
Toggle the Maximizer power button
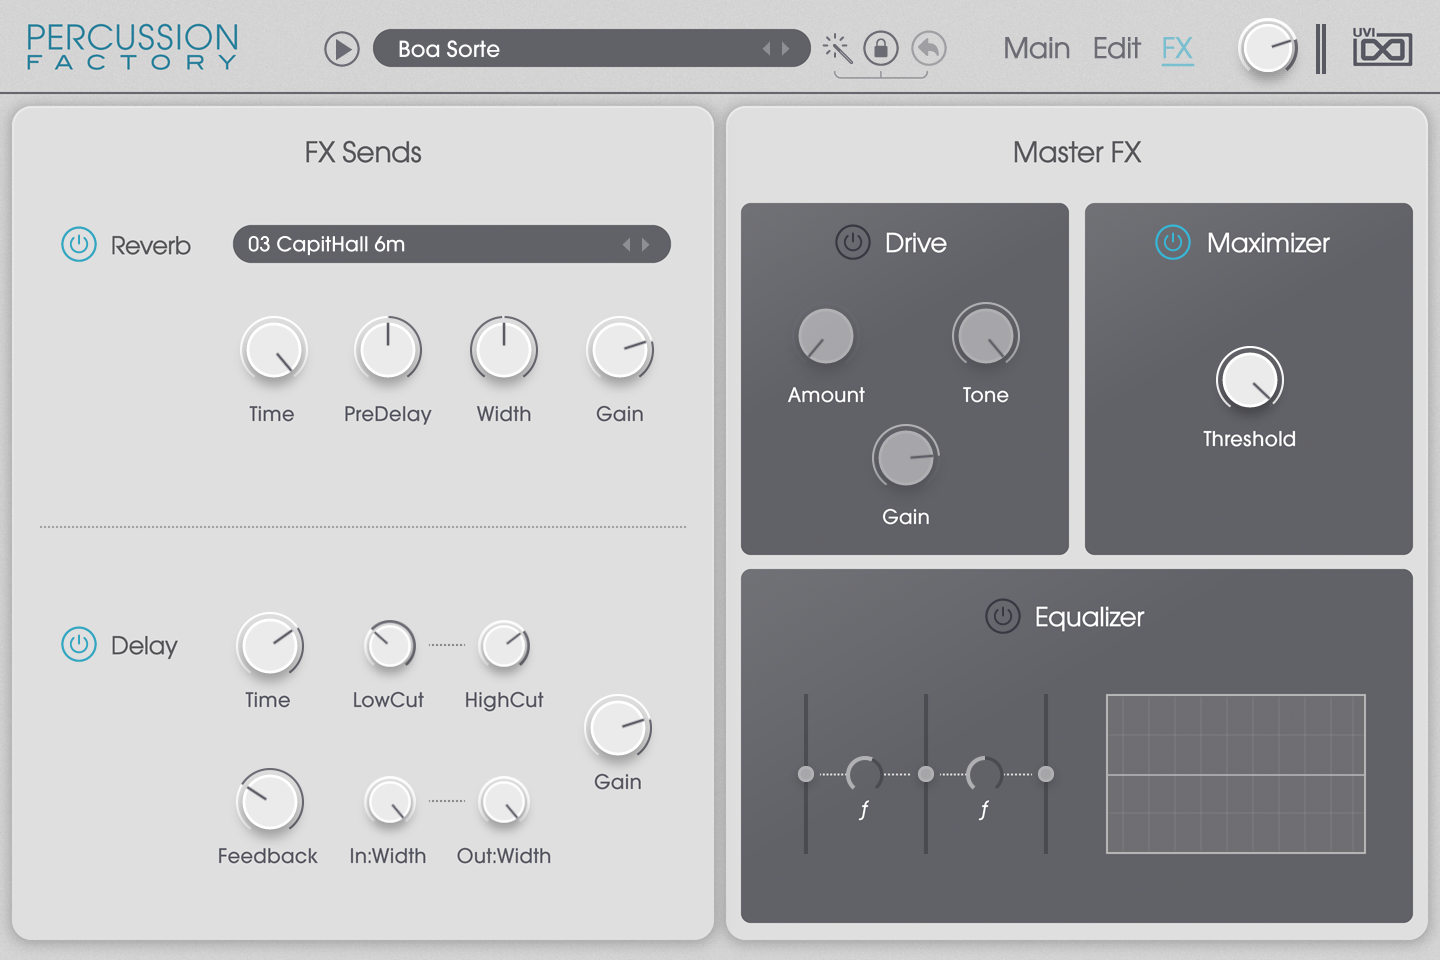point(1173,242)
